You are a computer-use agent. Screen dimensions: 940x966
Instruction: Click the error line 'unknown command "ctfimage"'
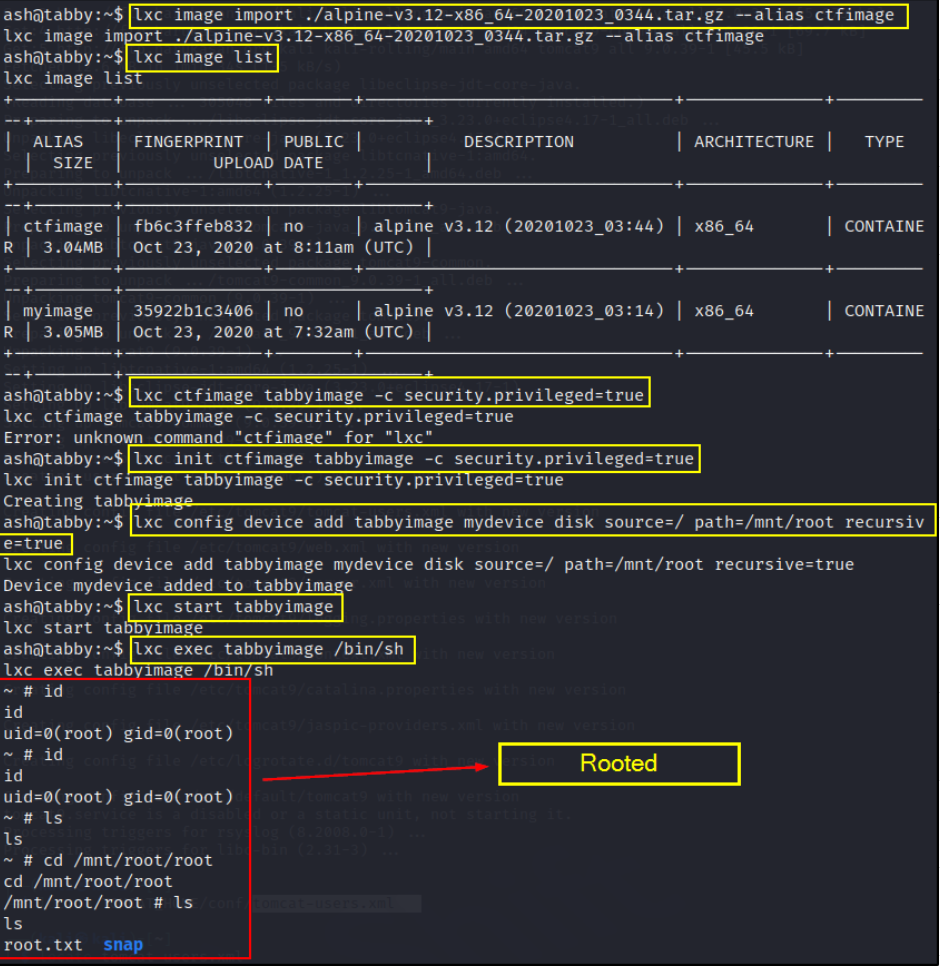[x=218, y=437]
